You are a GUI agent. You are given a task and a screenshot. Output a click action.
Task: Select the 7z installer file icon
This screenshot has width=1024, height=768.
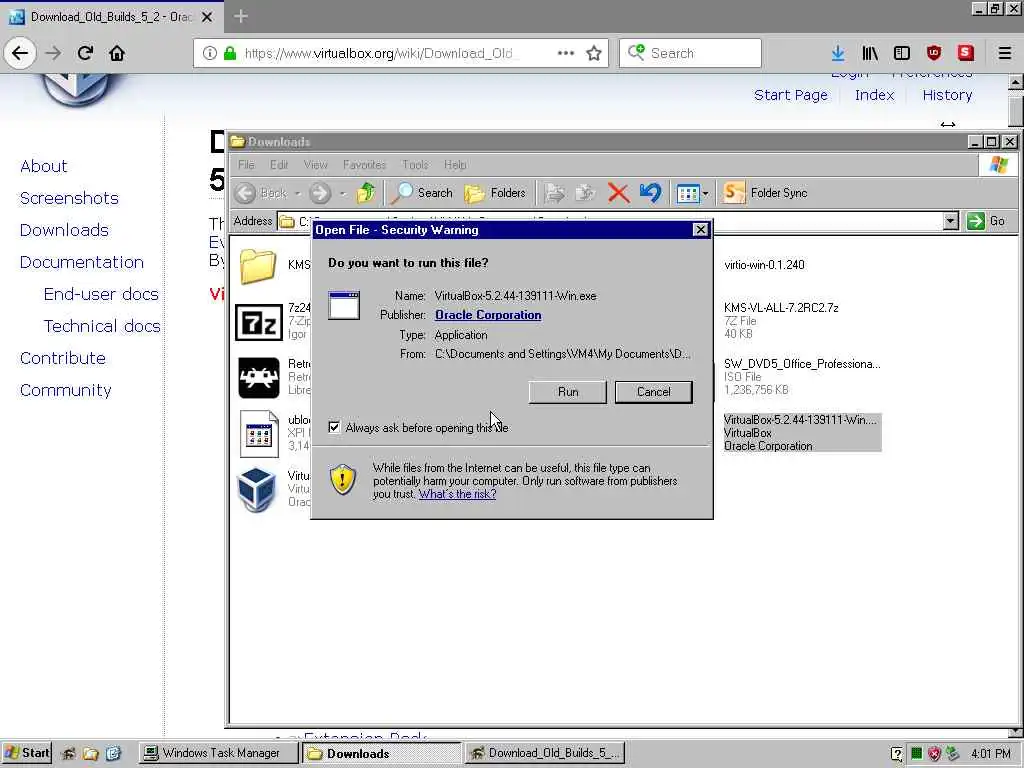click(x=259, y=322)
